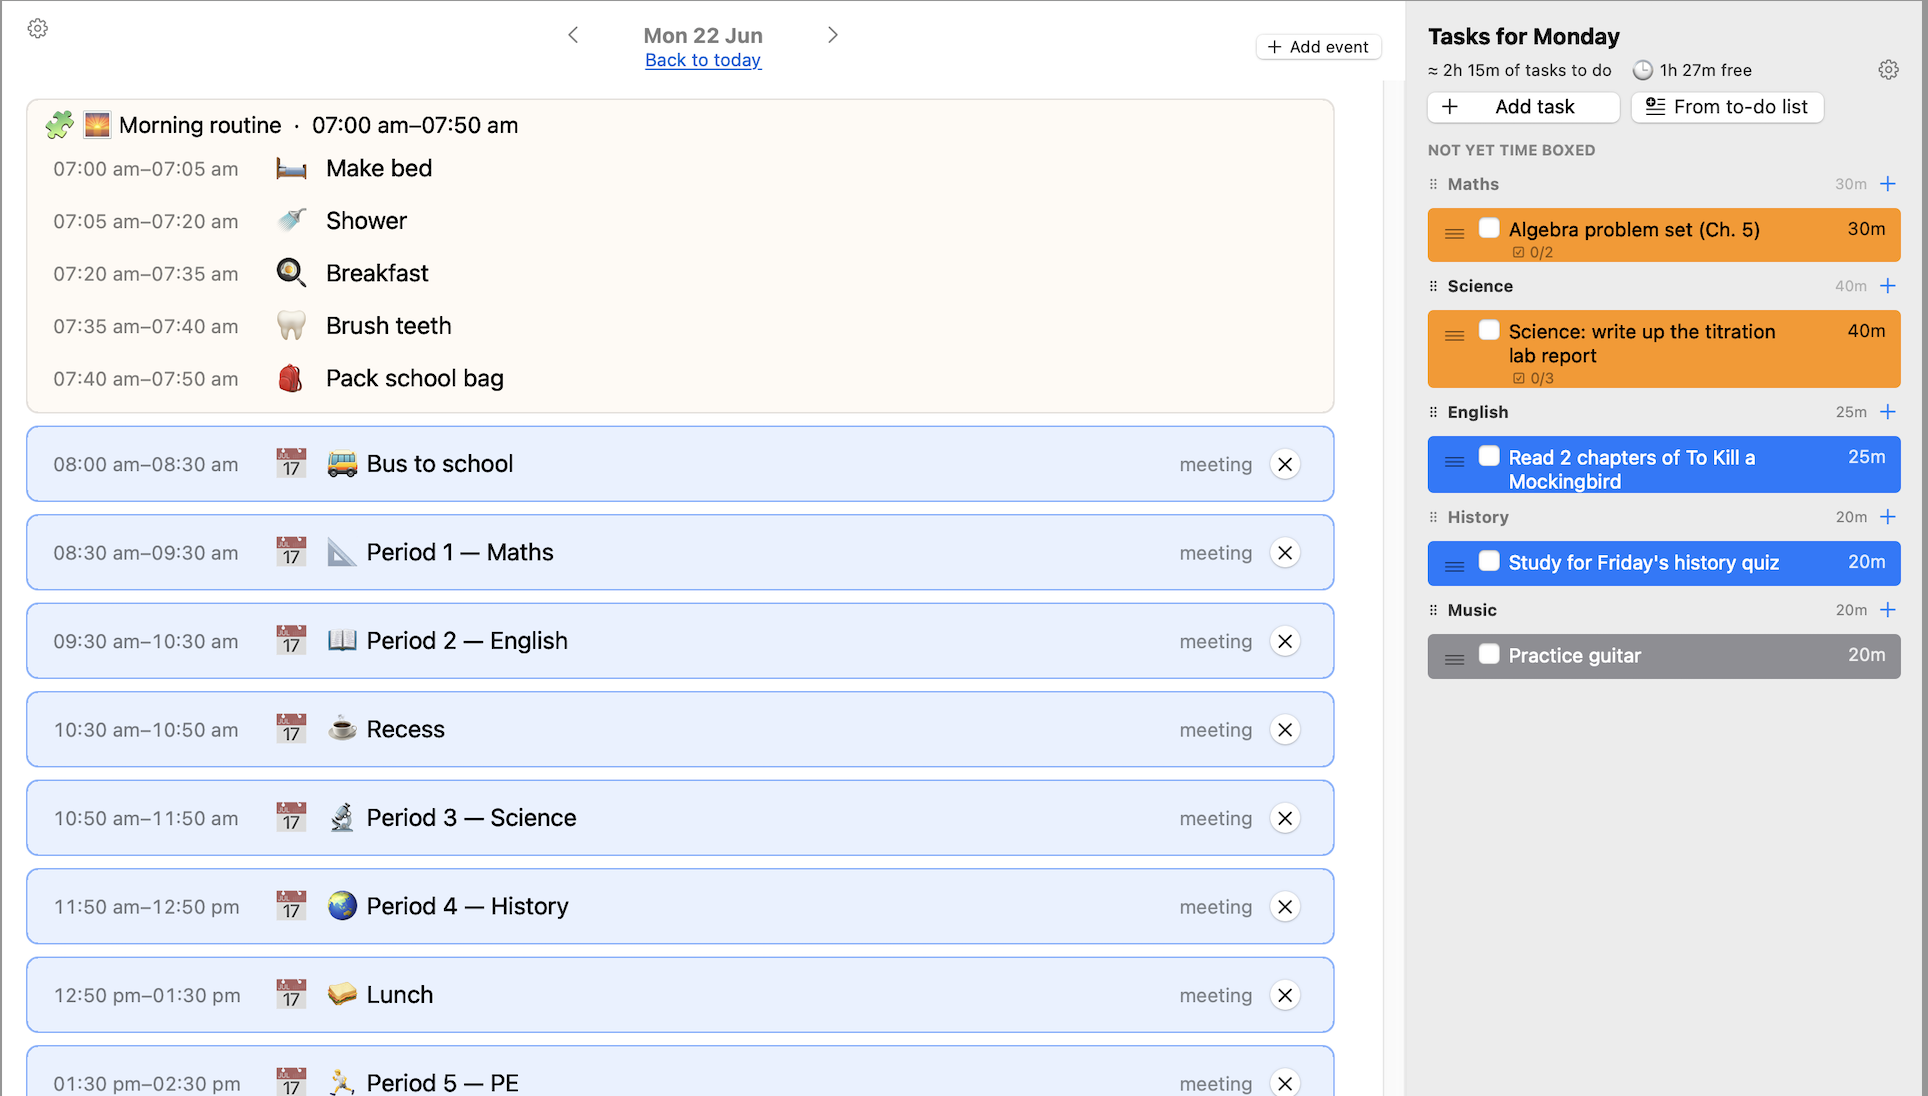Check off Science titration lab report task

(x=1489, y=330)
